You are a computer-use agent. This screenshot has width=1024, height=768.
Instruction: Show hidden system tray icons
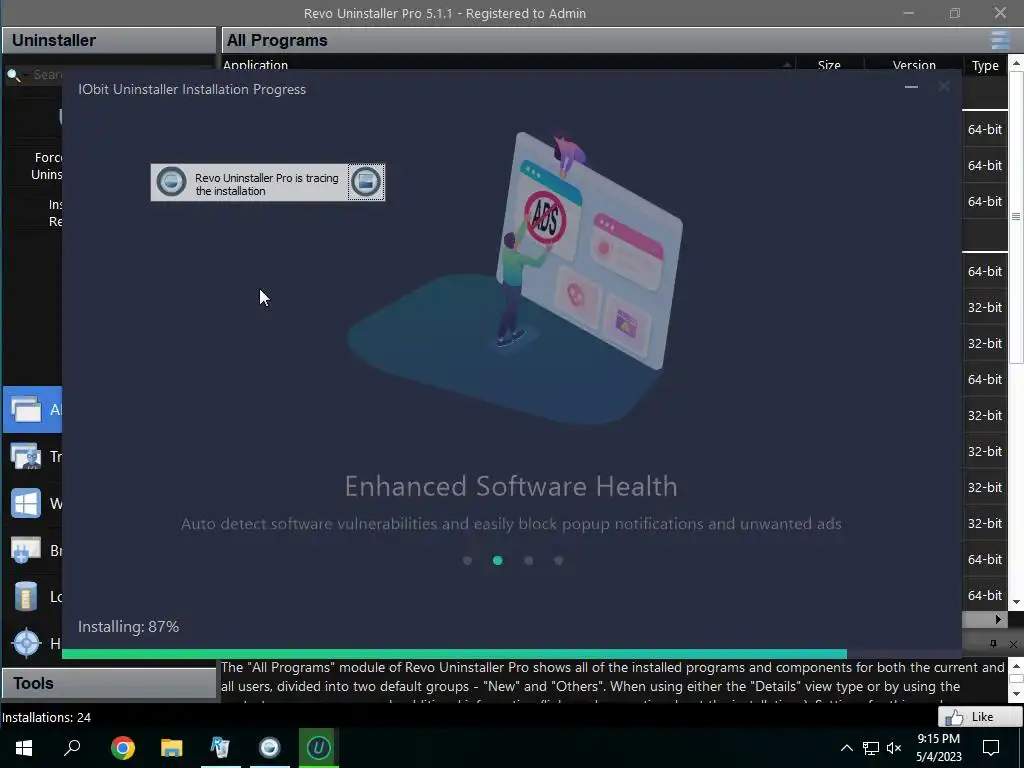pyautogui.click(x=846, y=748)
